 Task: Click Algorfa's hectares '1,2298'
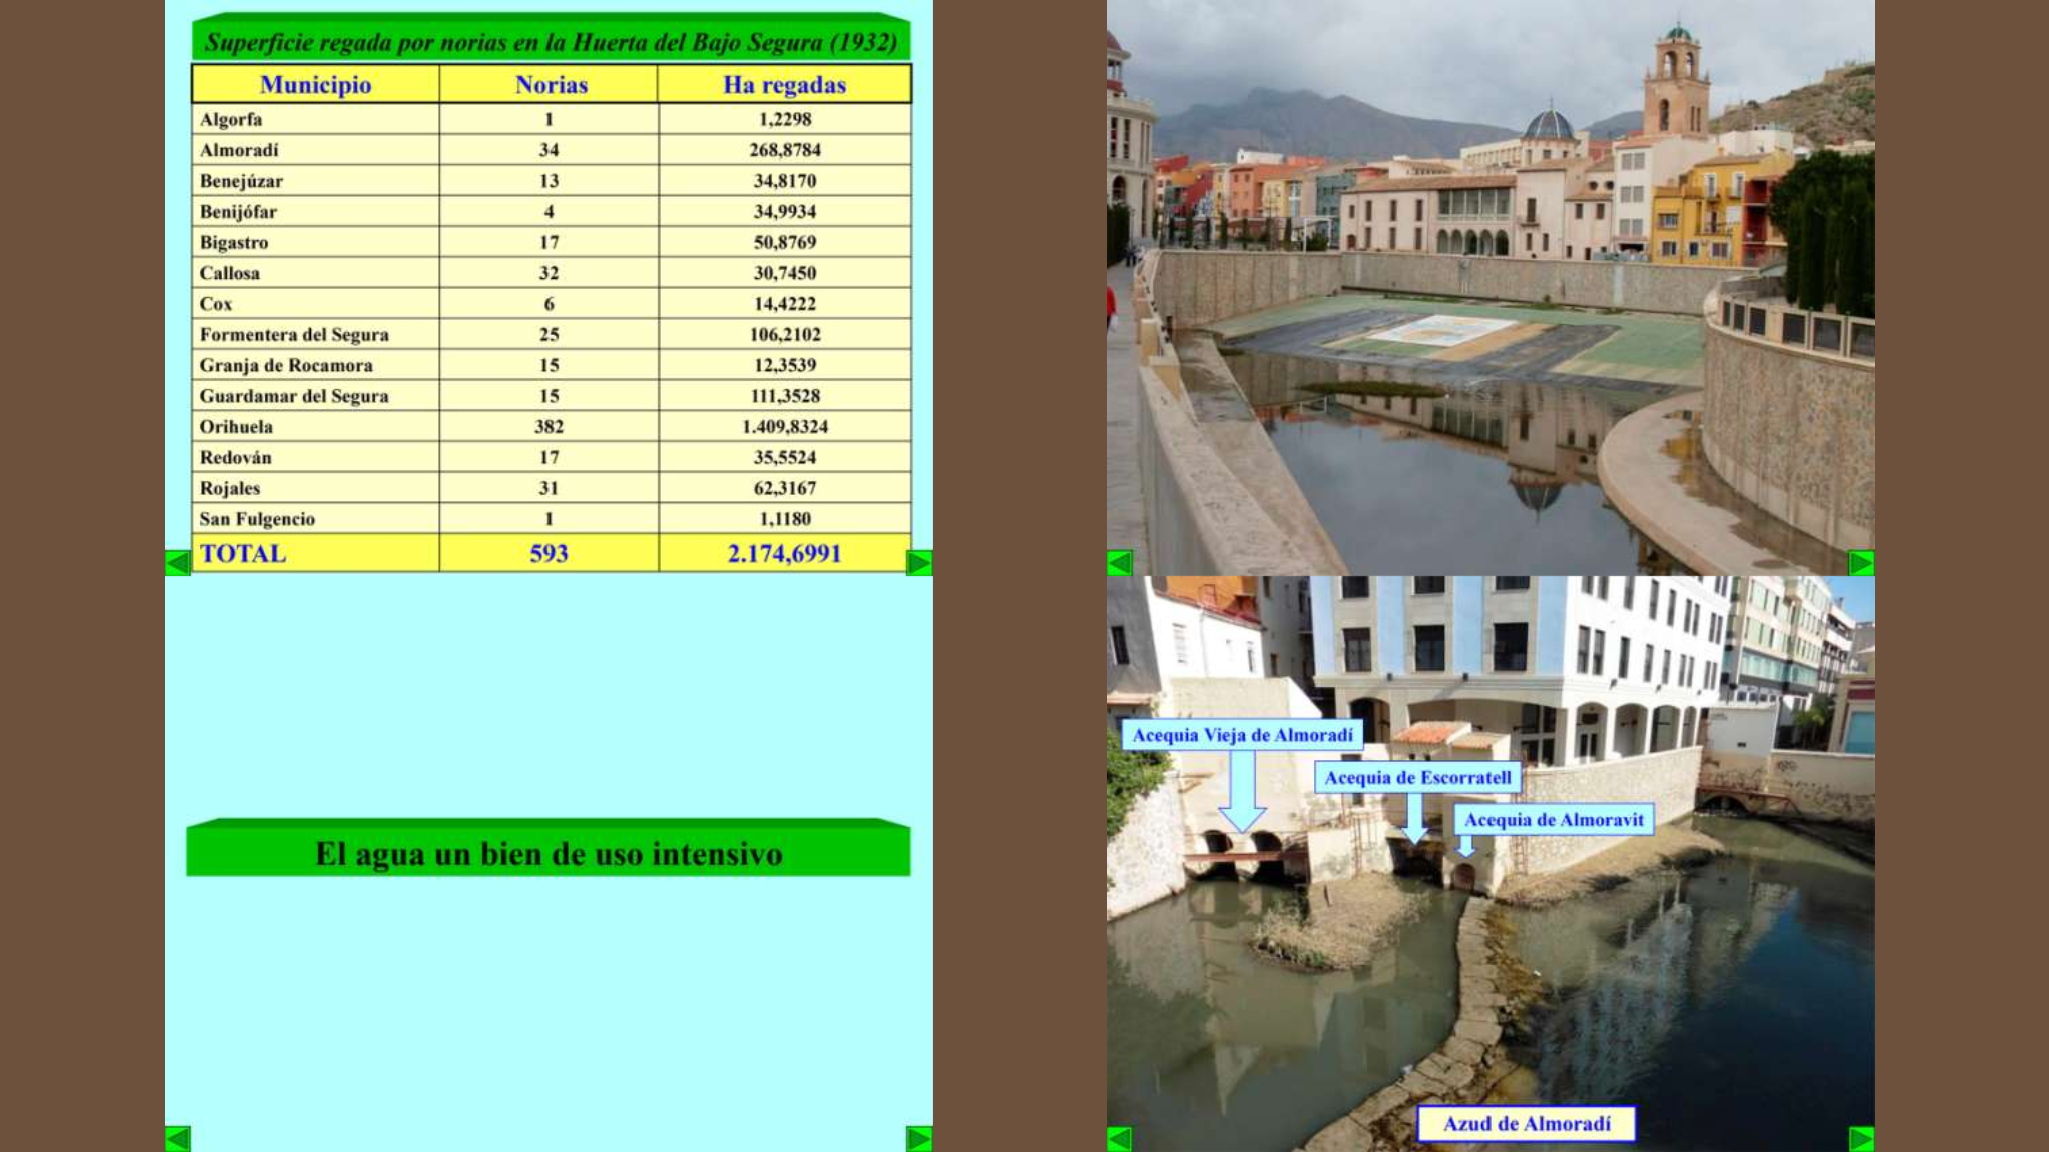[785, 119]
